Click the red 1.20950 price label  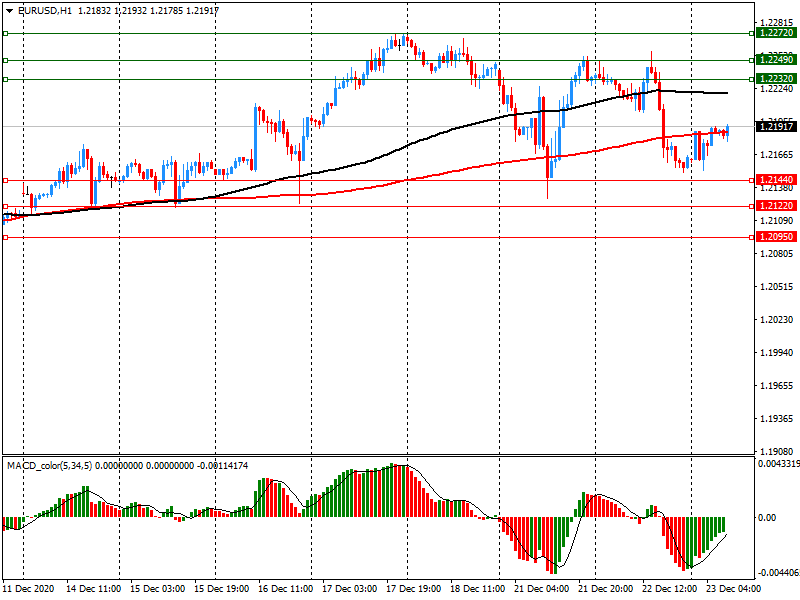[x=776, y=237]
